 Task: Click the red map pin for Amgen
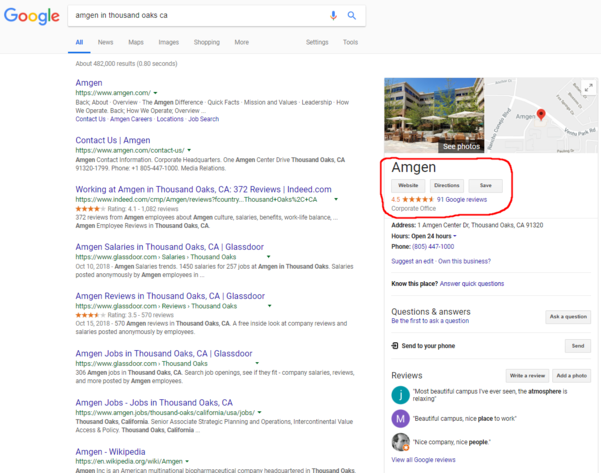tap(541, 114)
